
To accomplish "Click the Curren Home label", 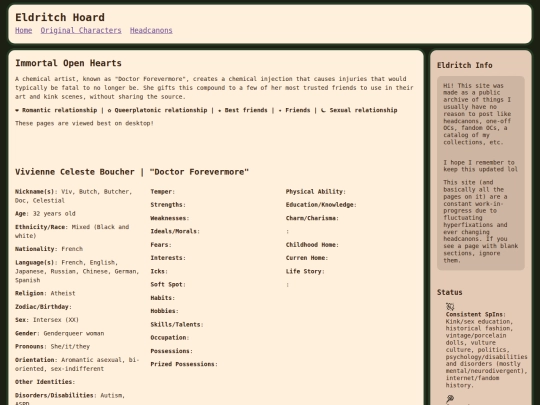I will coord(307,258).
